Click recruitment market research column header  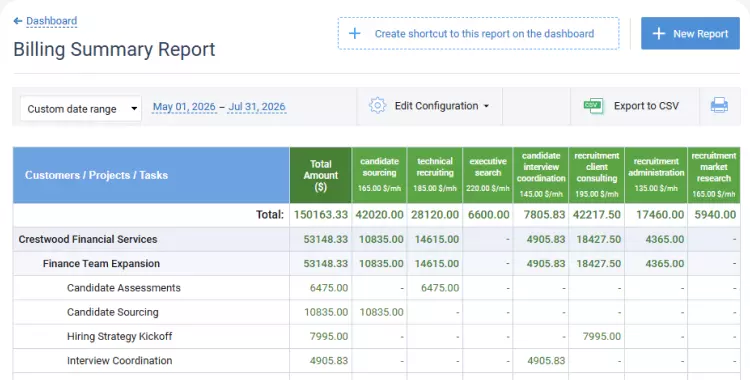(x=714, y=175)
